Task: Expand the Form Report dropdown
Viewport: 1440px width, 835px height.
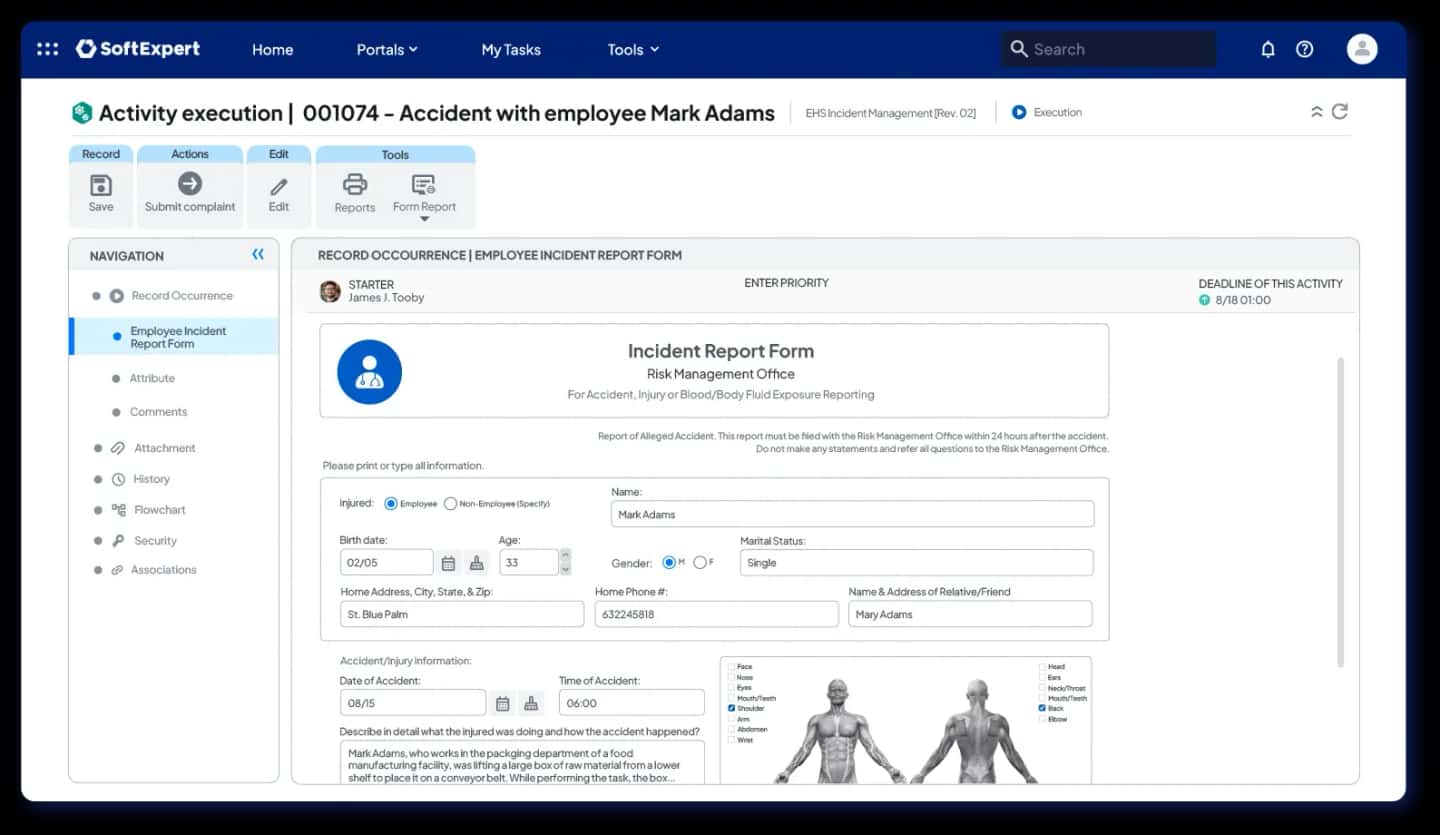Action: point(424,218)
